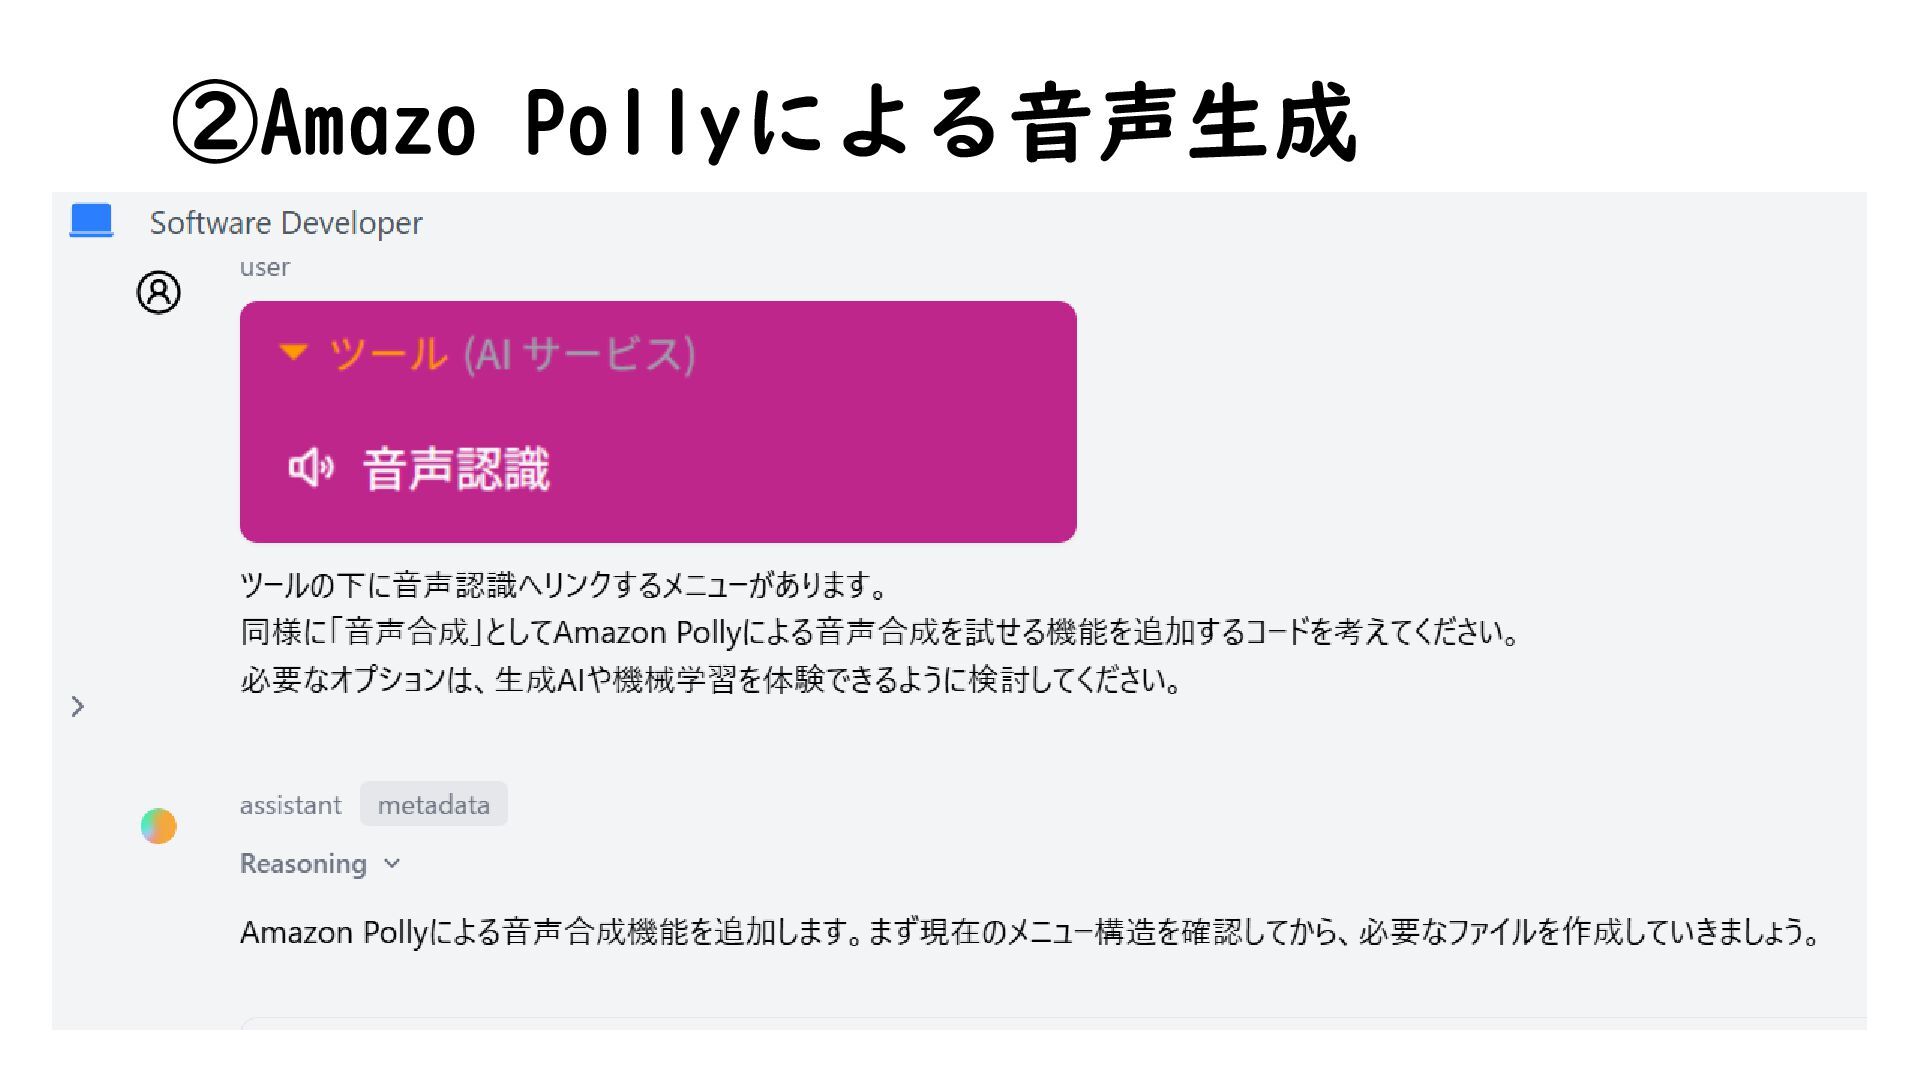The width and height of the screenshot is (1920, 1080).
Task: Click the speaker icon beside 音声認識
Action: (311, 467)
